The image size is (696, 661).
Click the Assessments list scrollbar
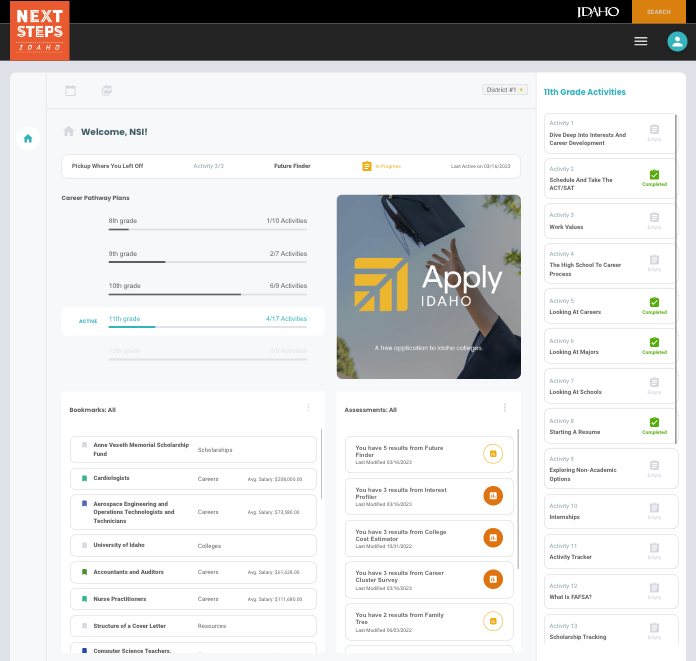518,499
